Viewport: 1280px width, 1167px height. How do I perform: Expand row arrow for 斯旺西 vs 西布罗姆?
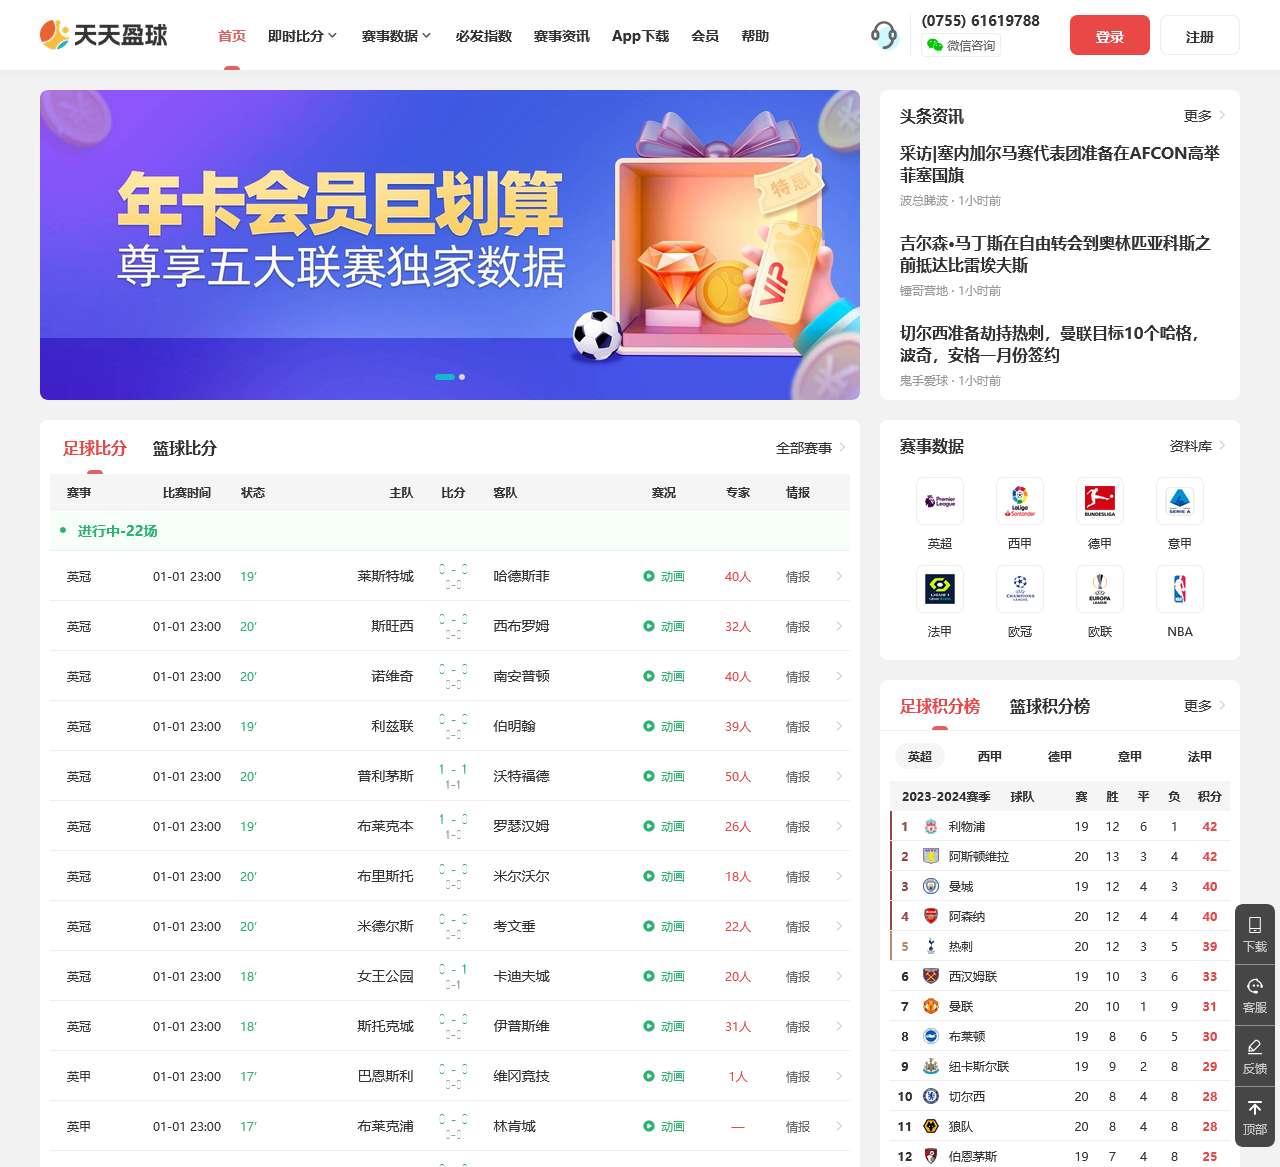(839, 626)
